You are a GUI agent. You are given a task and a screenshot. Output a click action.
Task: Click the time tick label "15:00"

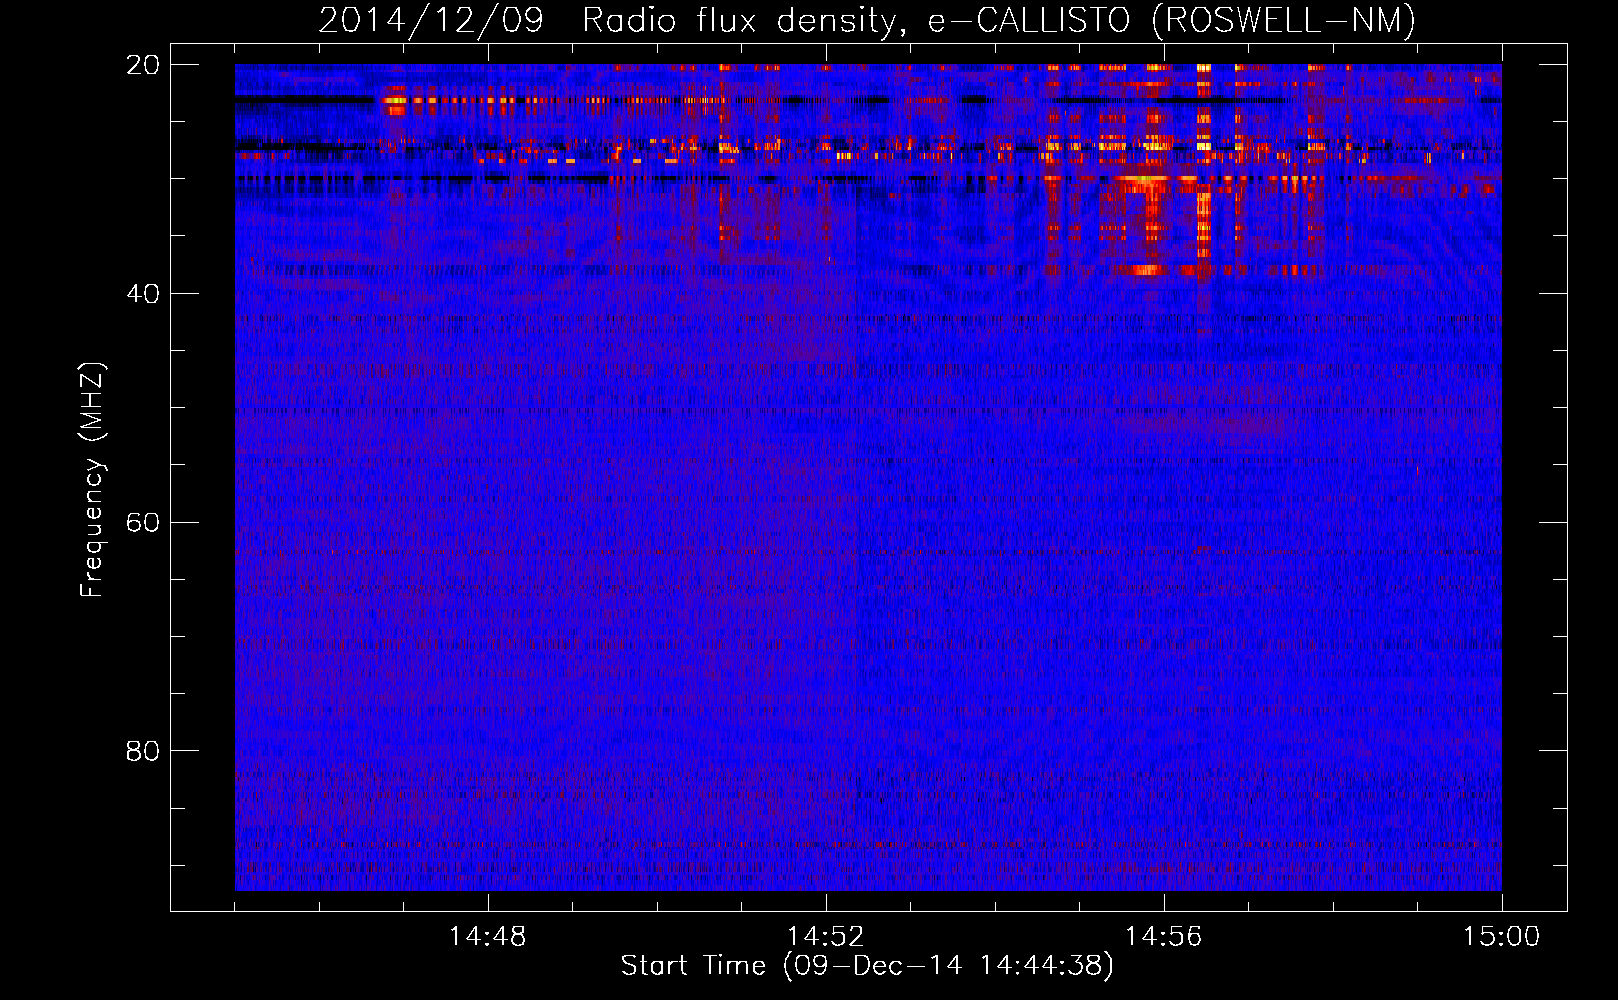[x=1501, y=937]
